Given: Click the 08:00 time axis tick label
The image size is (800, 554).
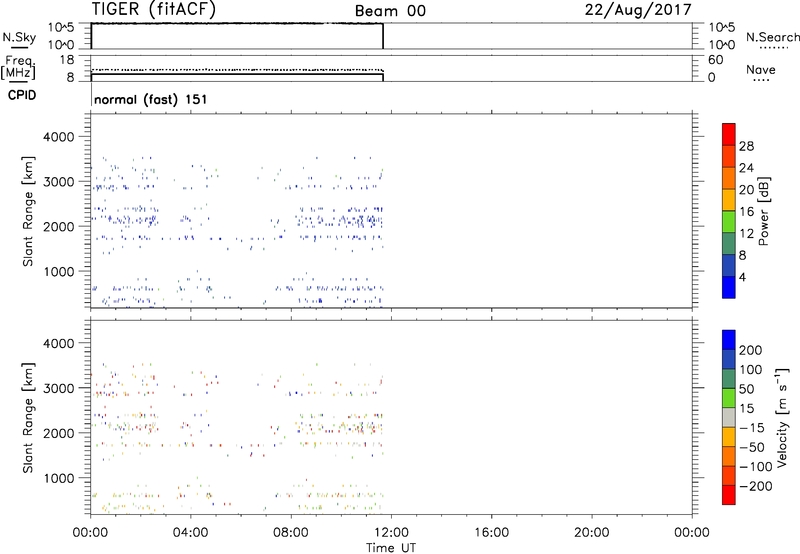Looking at the screenshot, I should coord(291,533).
